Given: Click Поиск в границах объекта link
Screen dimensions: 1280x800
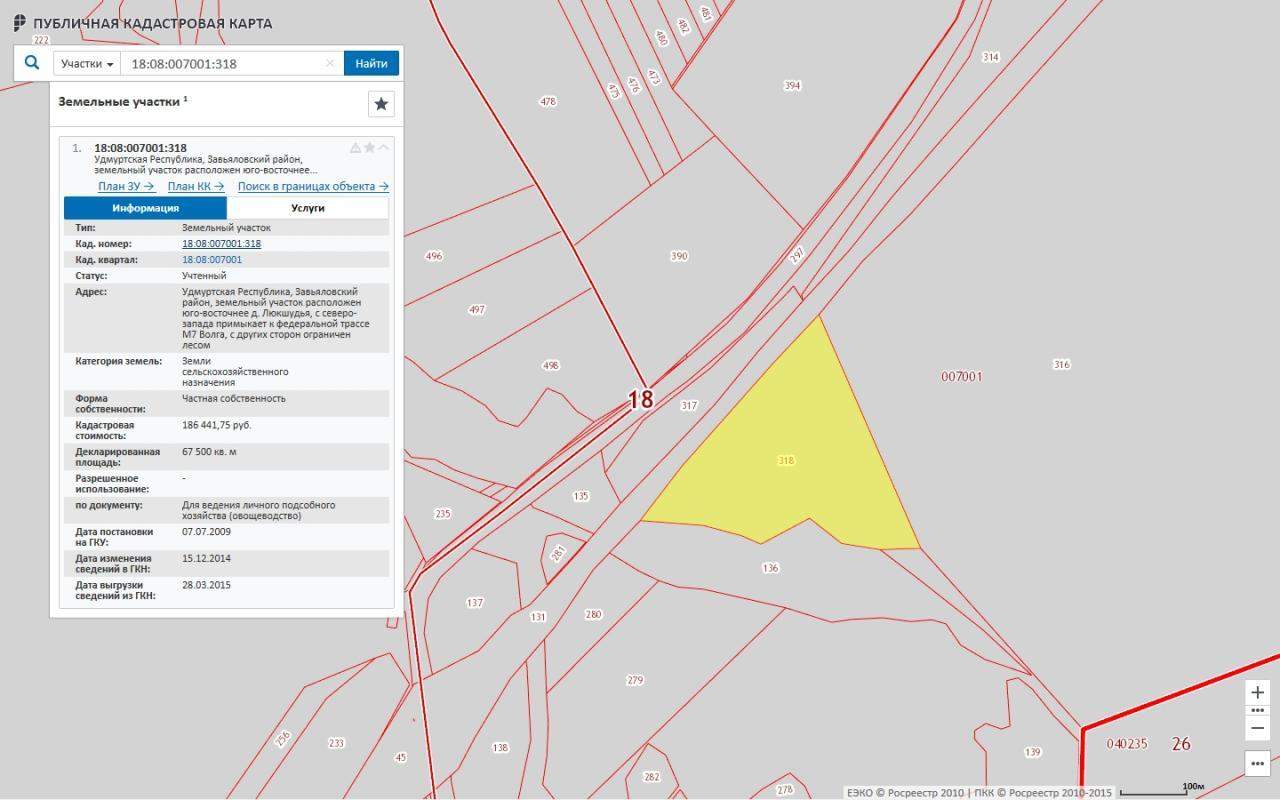Looking at the screenshot, I should [x=313, y=186].
